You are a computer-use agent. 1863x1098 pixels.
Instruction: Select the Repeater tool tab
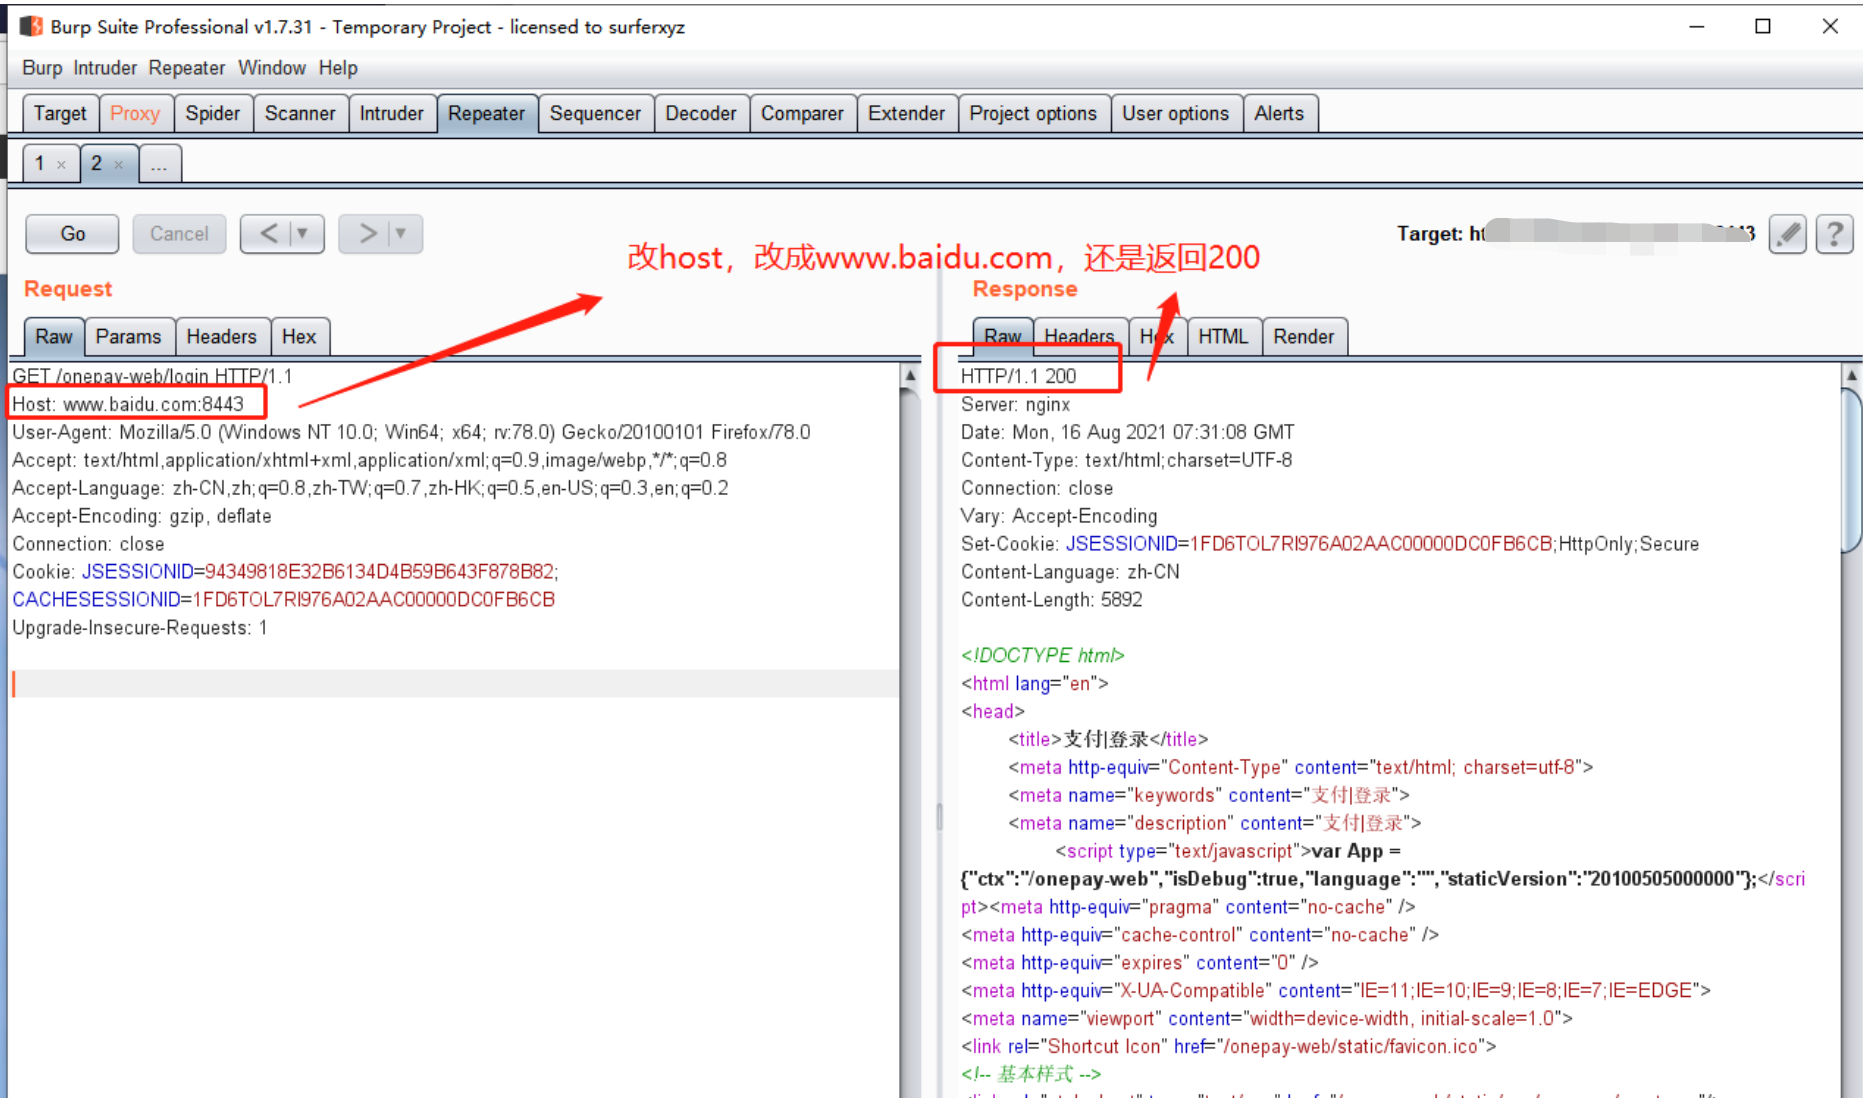pyautogui.click(x=486, y=113)
